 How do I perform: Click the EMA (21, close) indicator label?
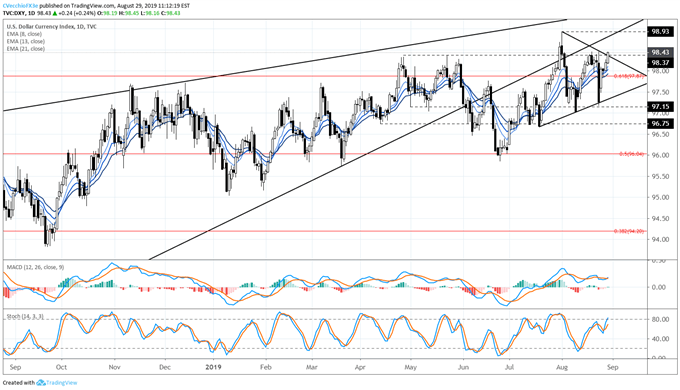pyautogui.click(x=25, y=49)
